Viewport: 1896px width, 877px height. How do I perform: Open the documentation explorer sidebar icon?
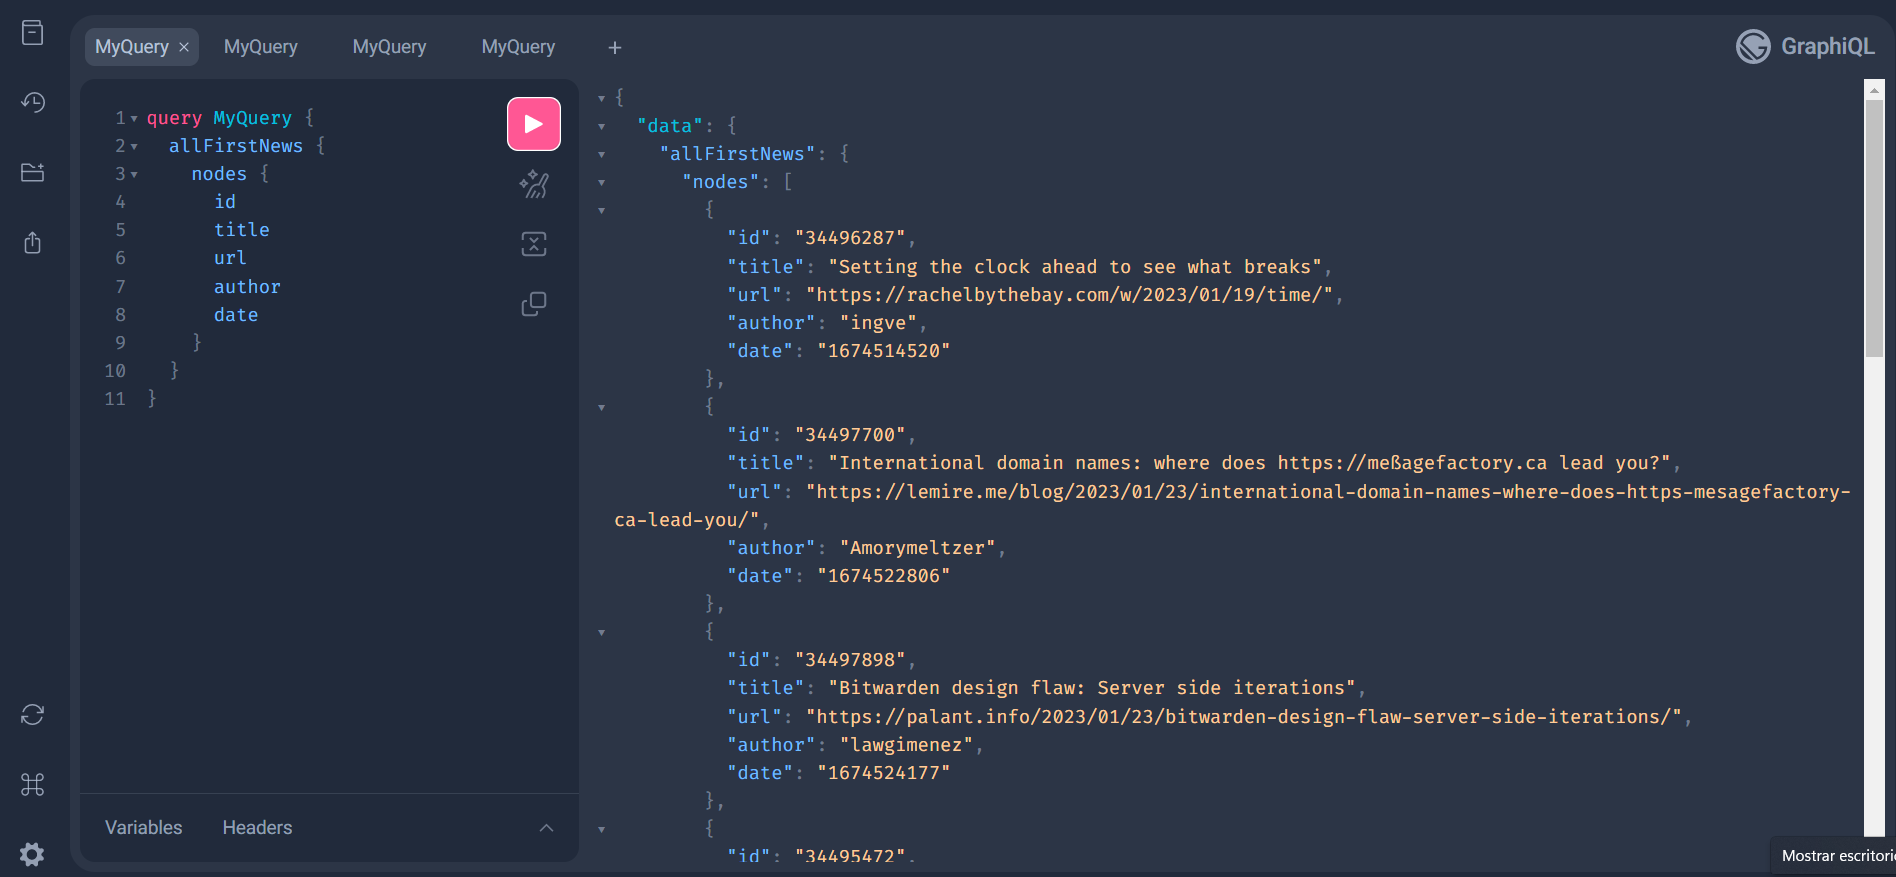pos(33,33)
